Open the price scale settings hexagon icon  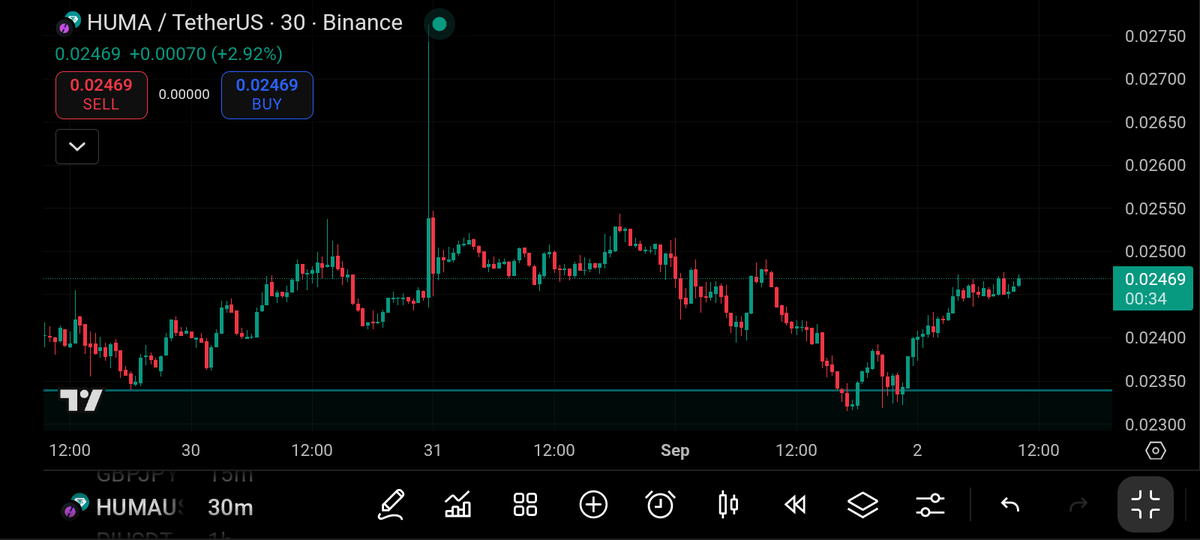tap(1156, 451)
